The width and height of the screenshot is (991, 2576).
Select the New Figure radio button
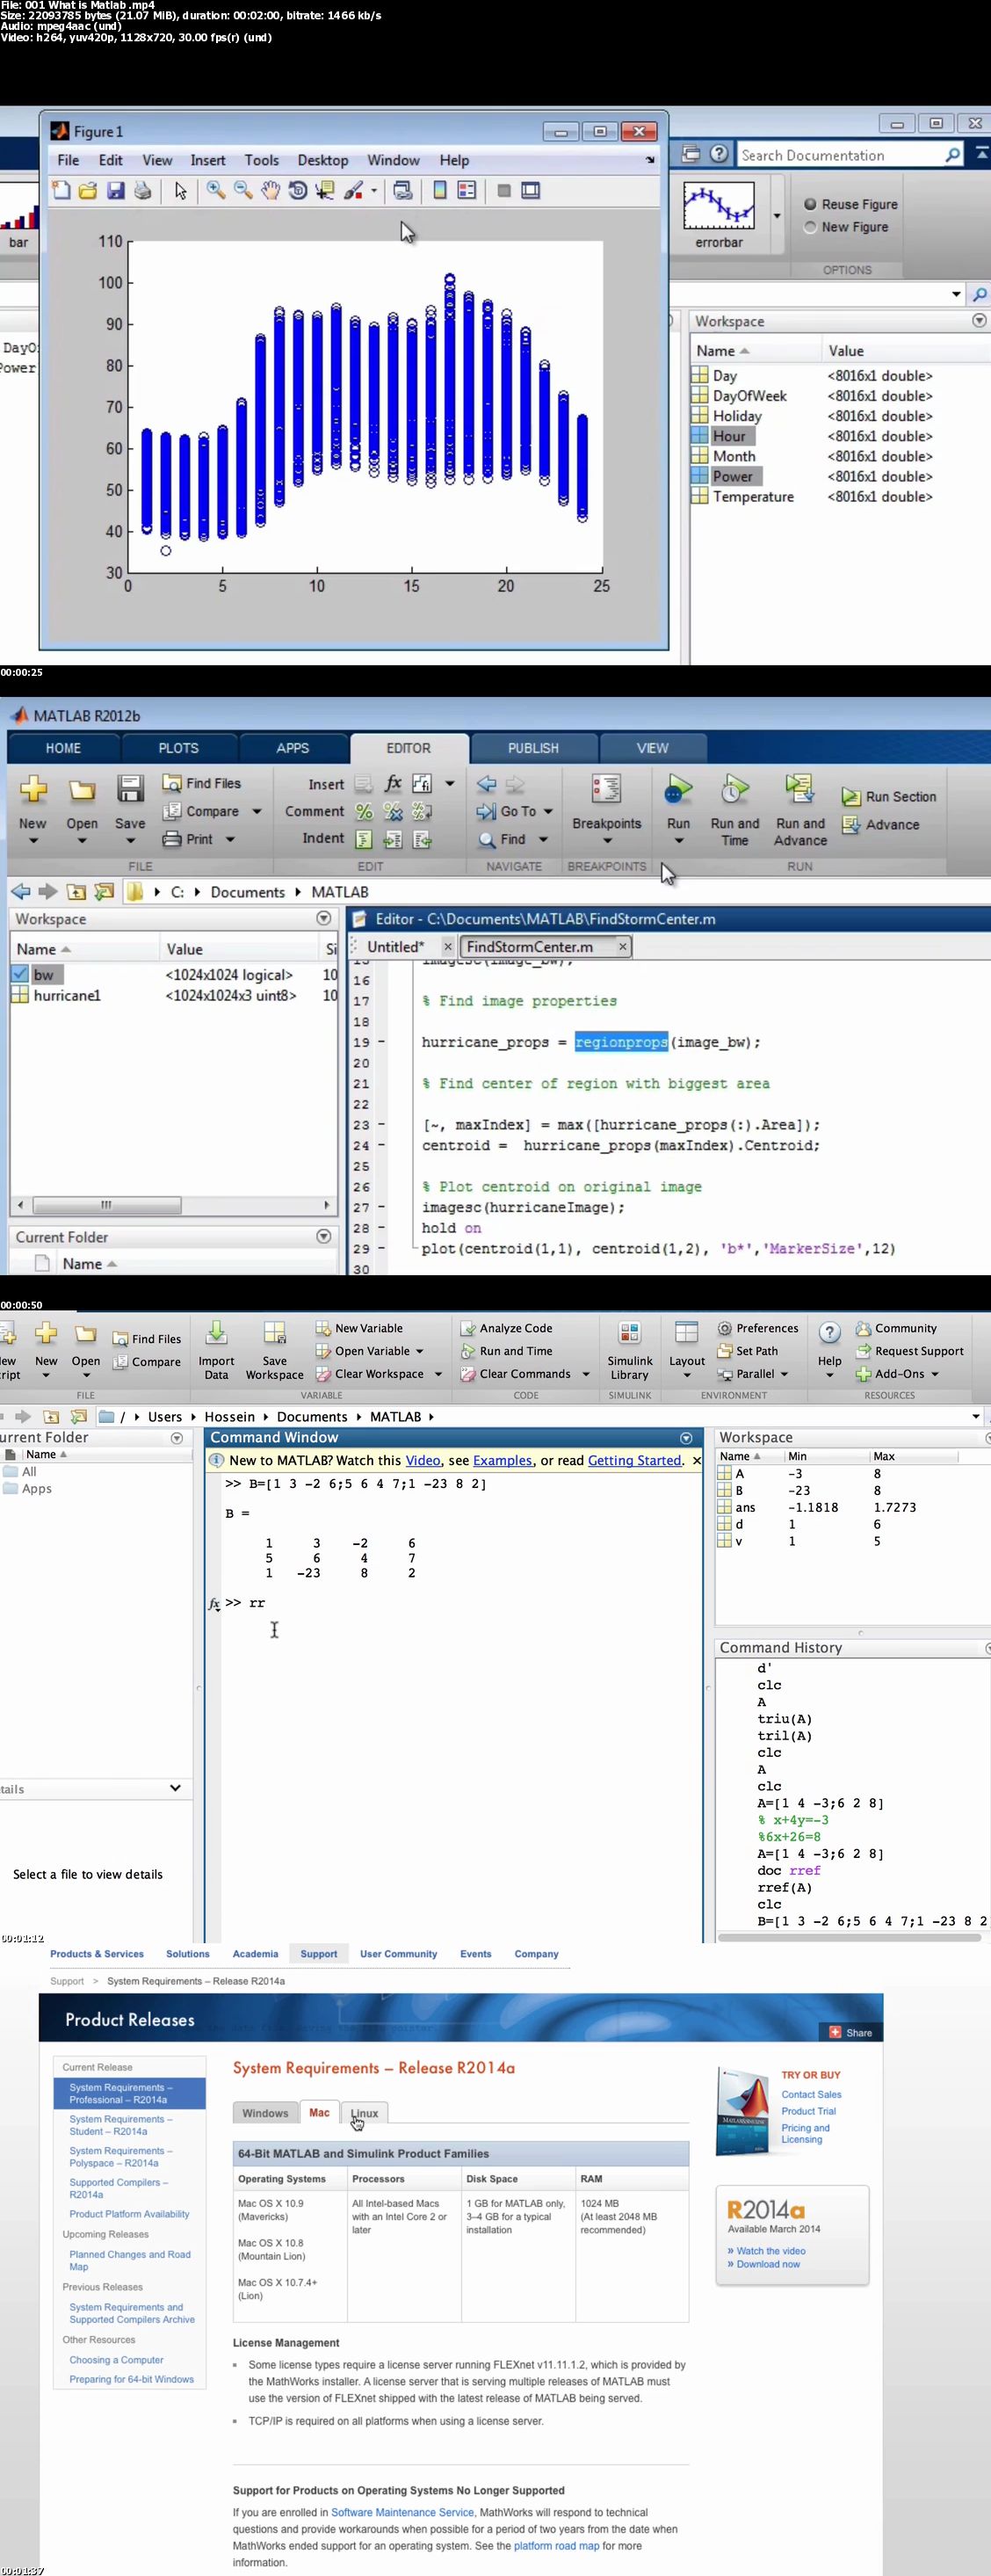[x=810, y=227]
